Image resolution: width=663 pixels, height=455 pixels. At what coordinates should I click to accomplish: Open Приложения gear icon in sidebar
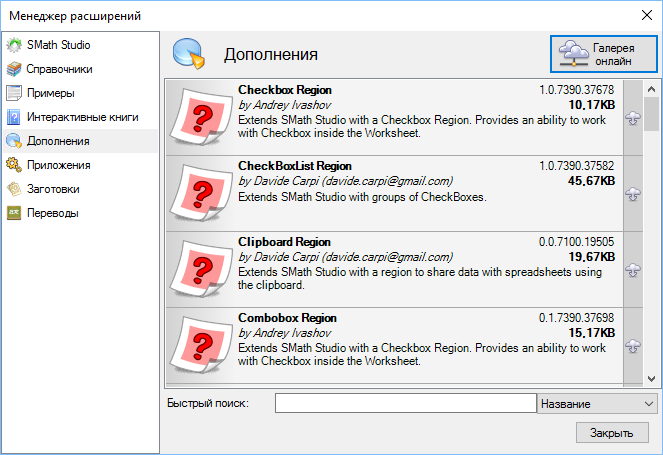[x=14, y=165]
